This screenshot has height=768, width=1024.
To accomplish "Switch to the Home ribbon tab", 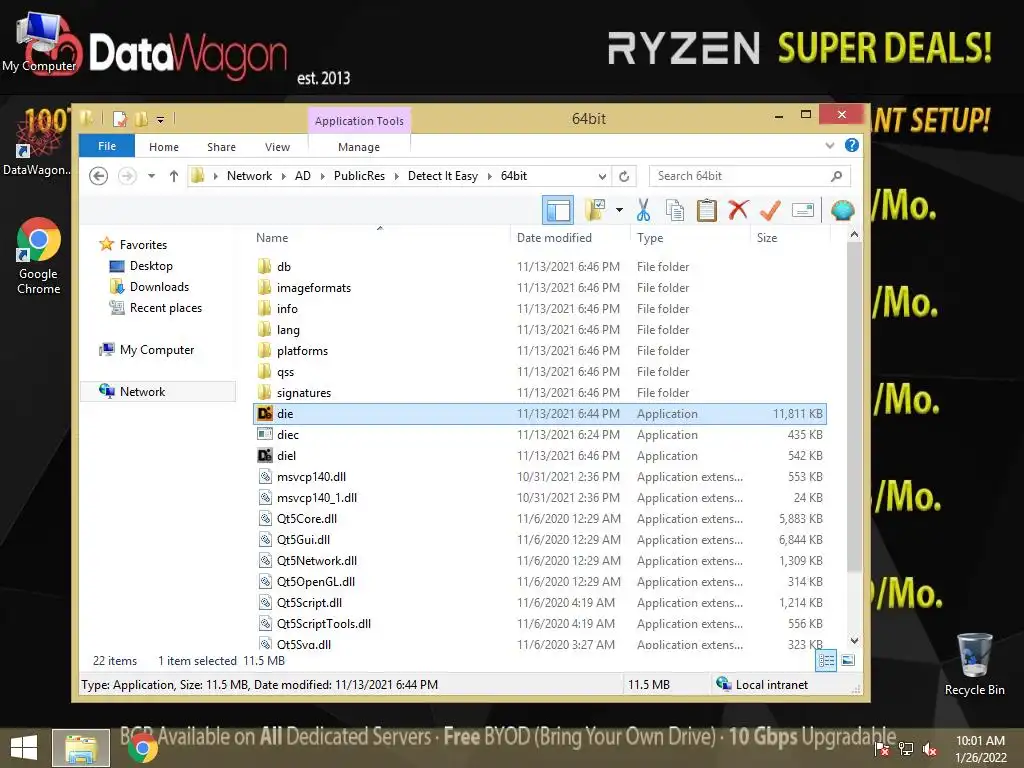I will coord(164,147).
